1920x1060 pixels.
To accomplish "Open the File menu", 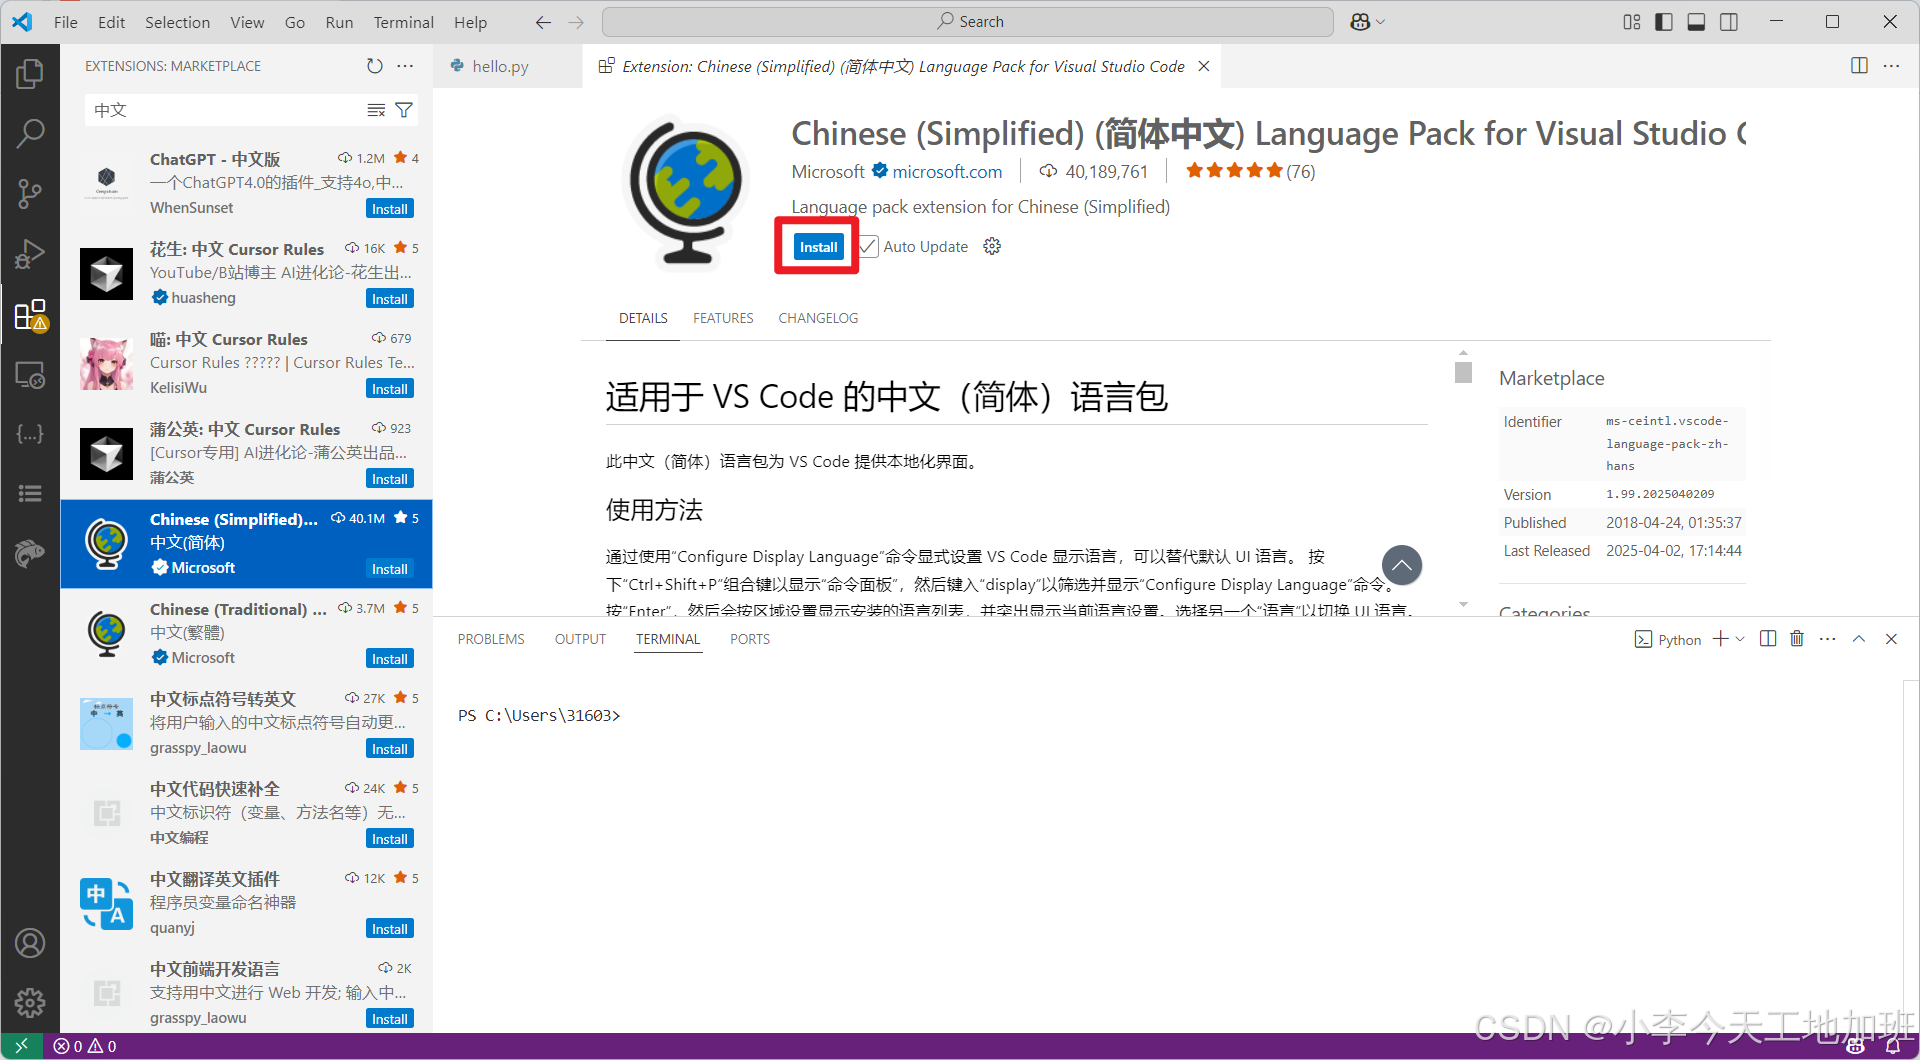I will pos(66,22).
